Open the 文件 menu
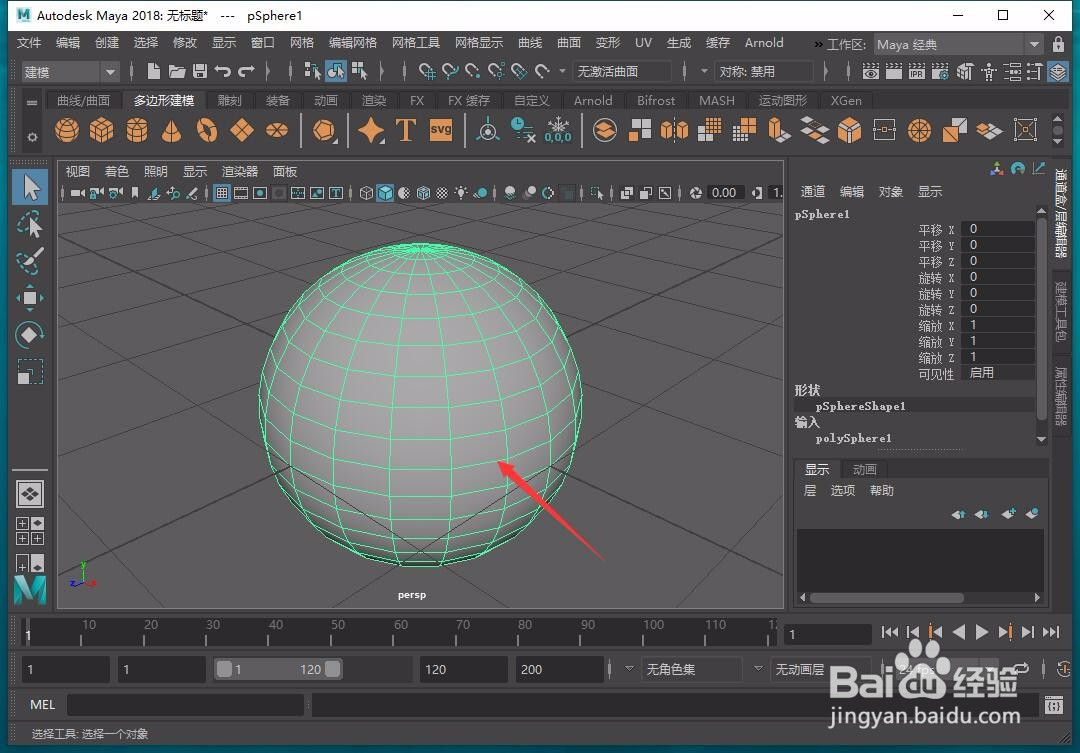1080x753 pixels. coord(29,43)
